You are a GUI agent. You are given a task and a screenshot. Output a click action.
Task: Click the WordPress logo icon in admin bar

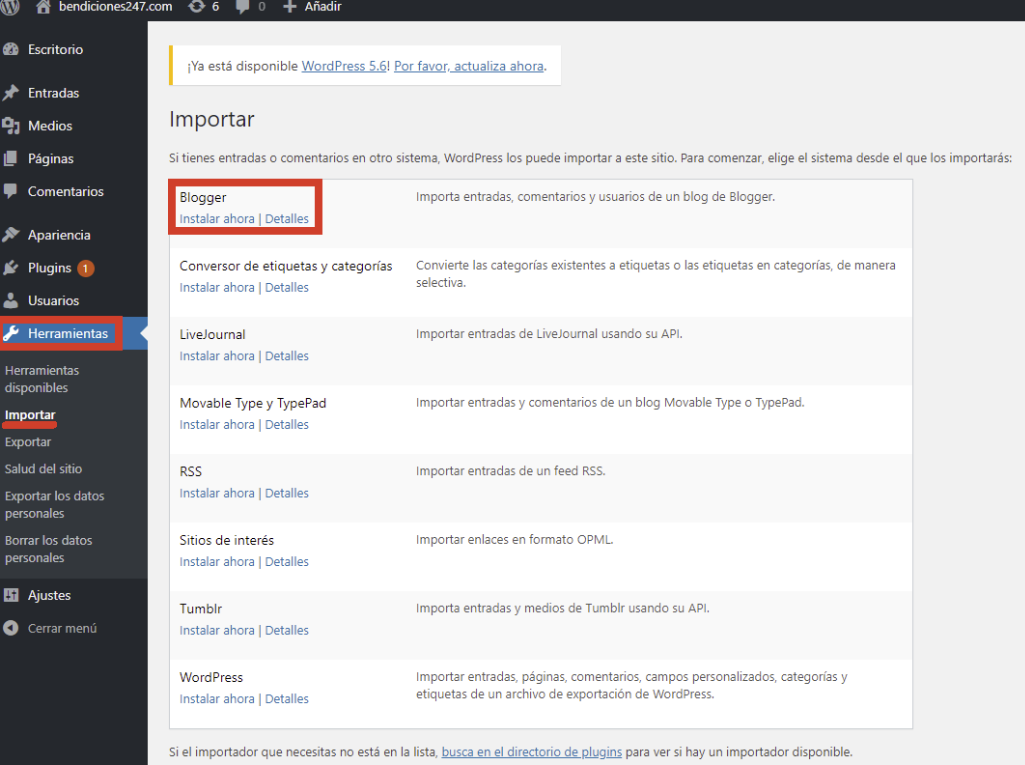[x=9, y=7]
